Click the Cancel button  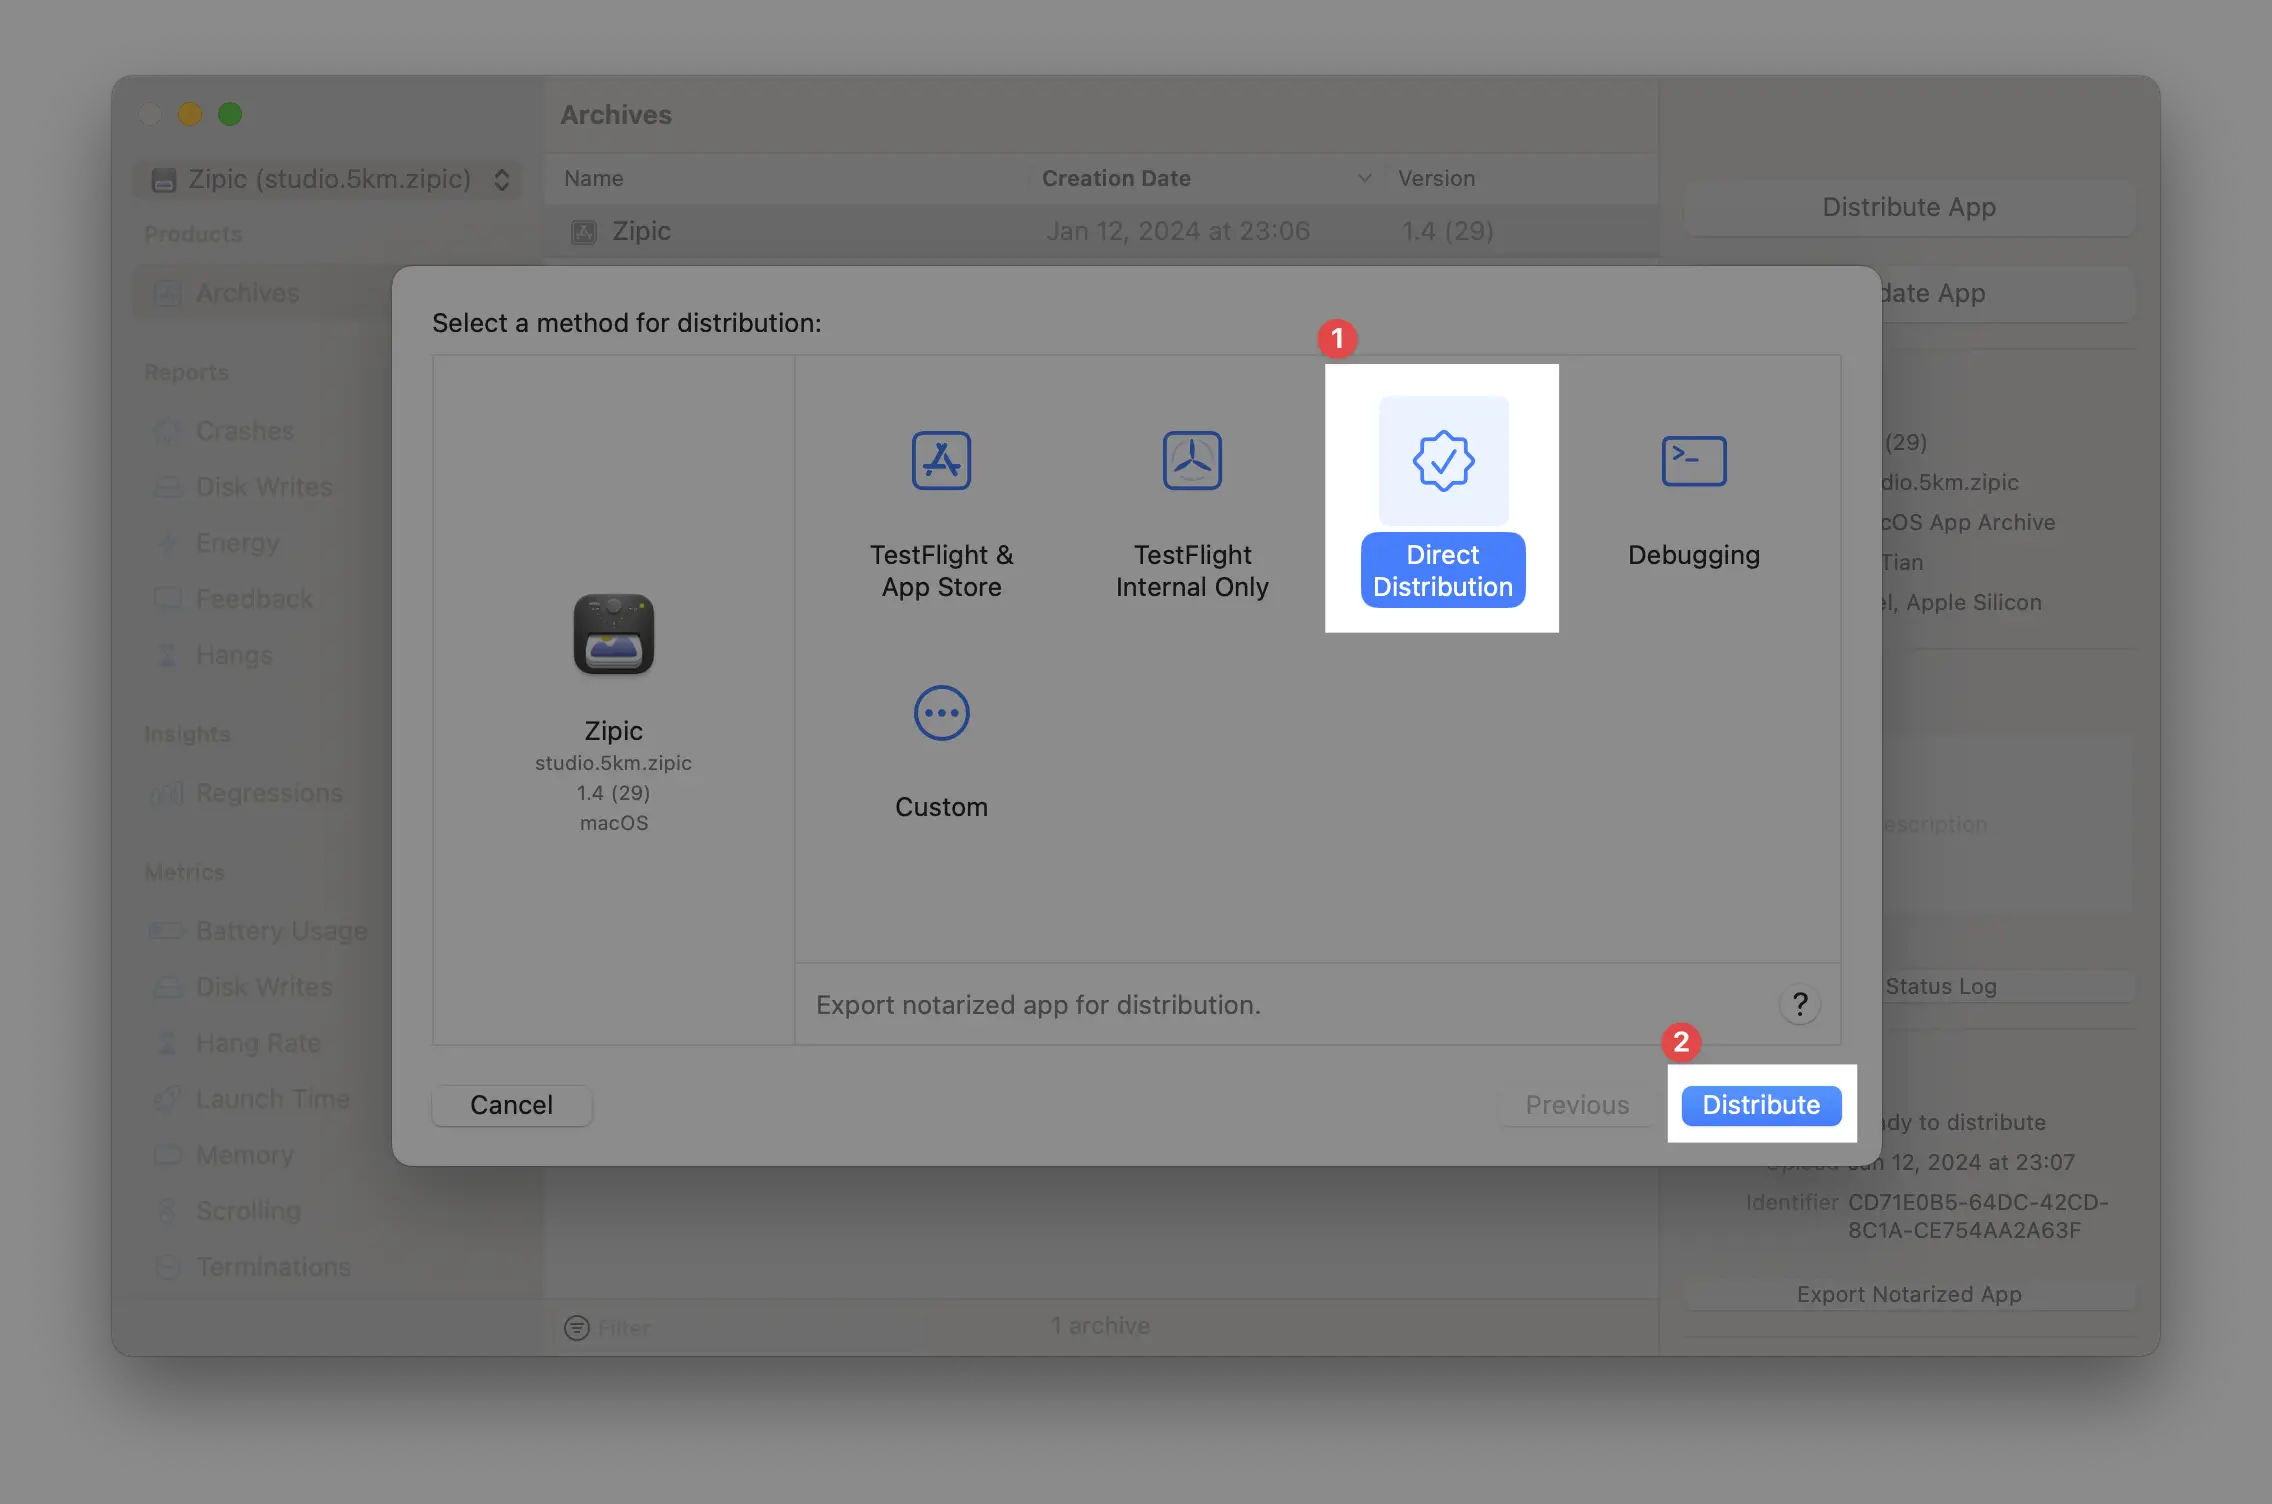point(512,1105)
